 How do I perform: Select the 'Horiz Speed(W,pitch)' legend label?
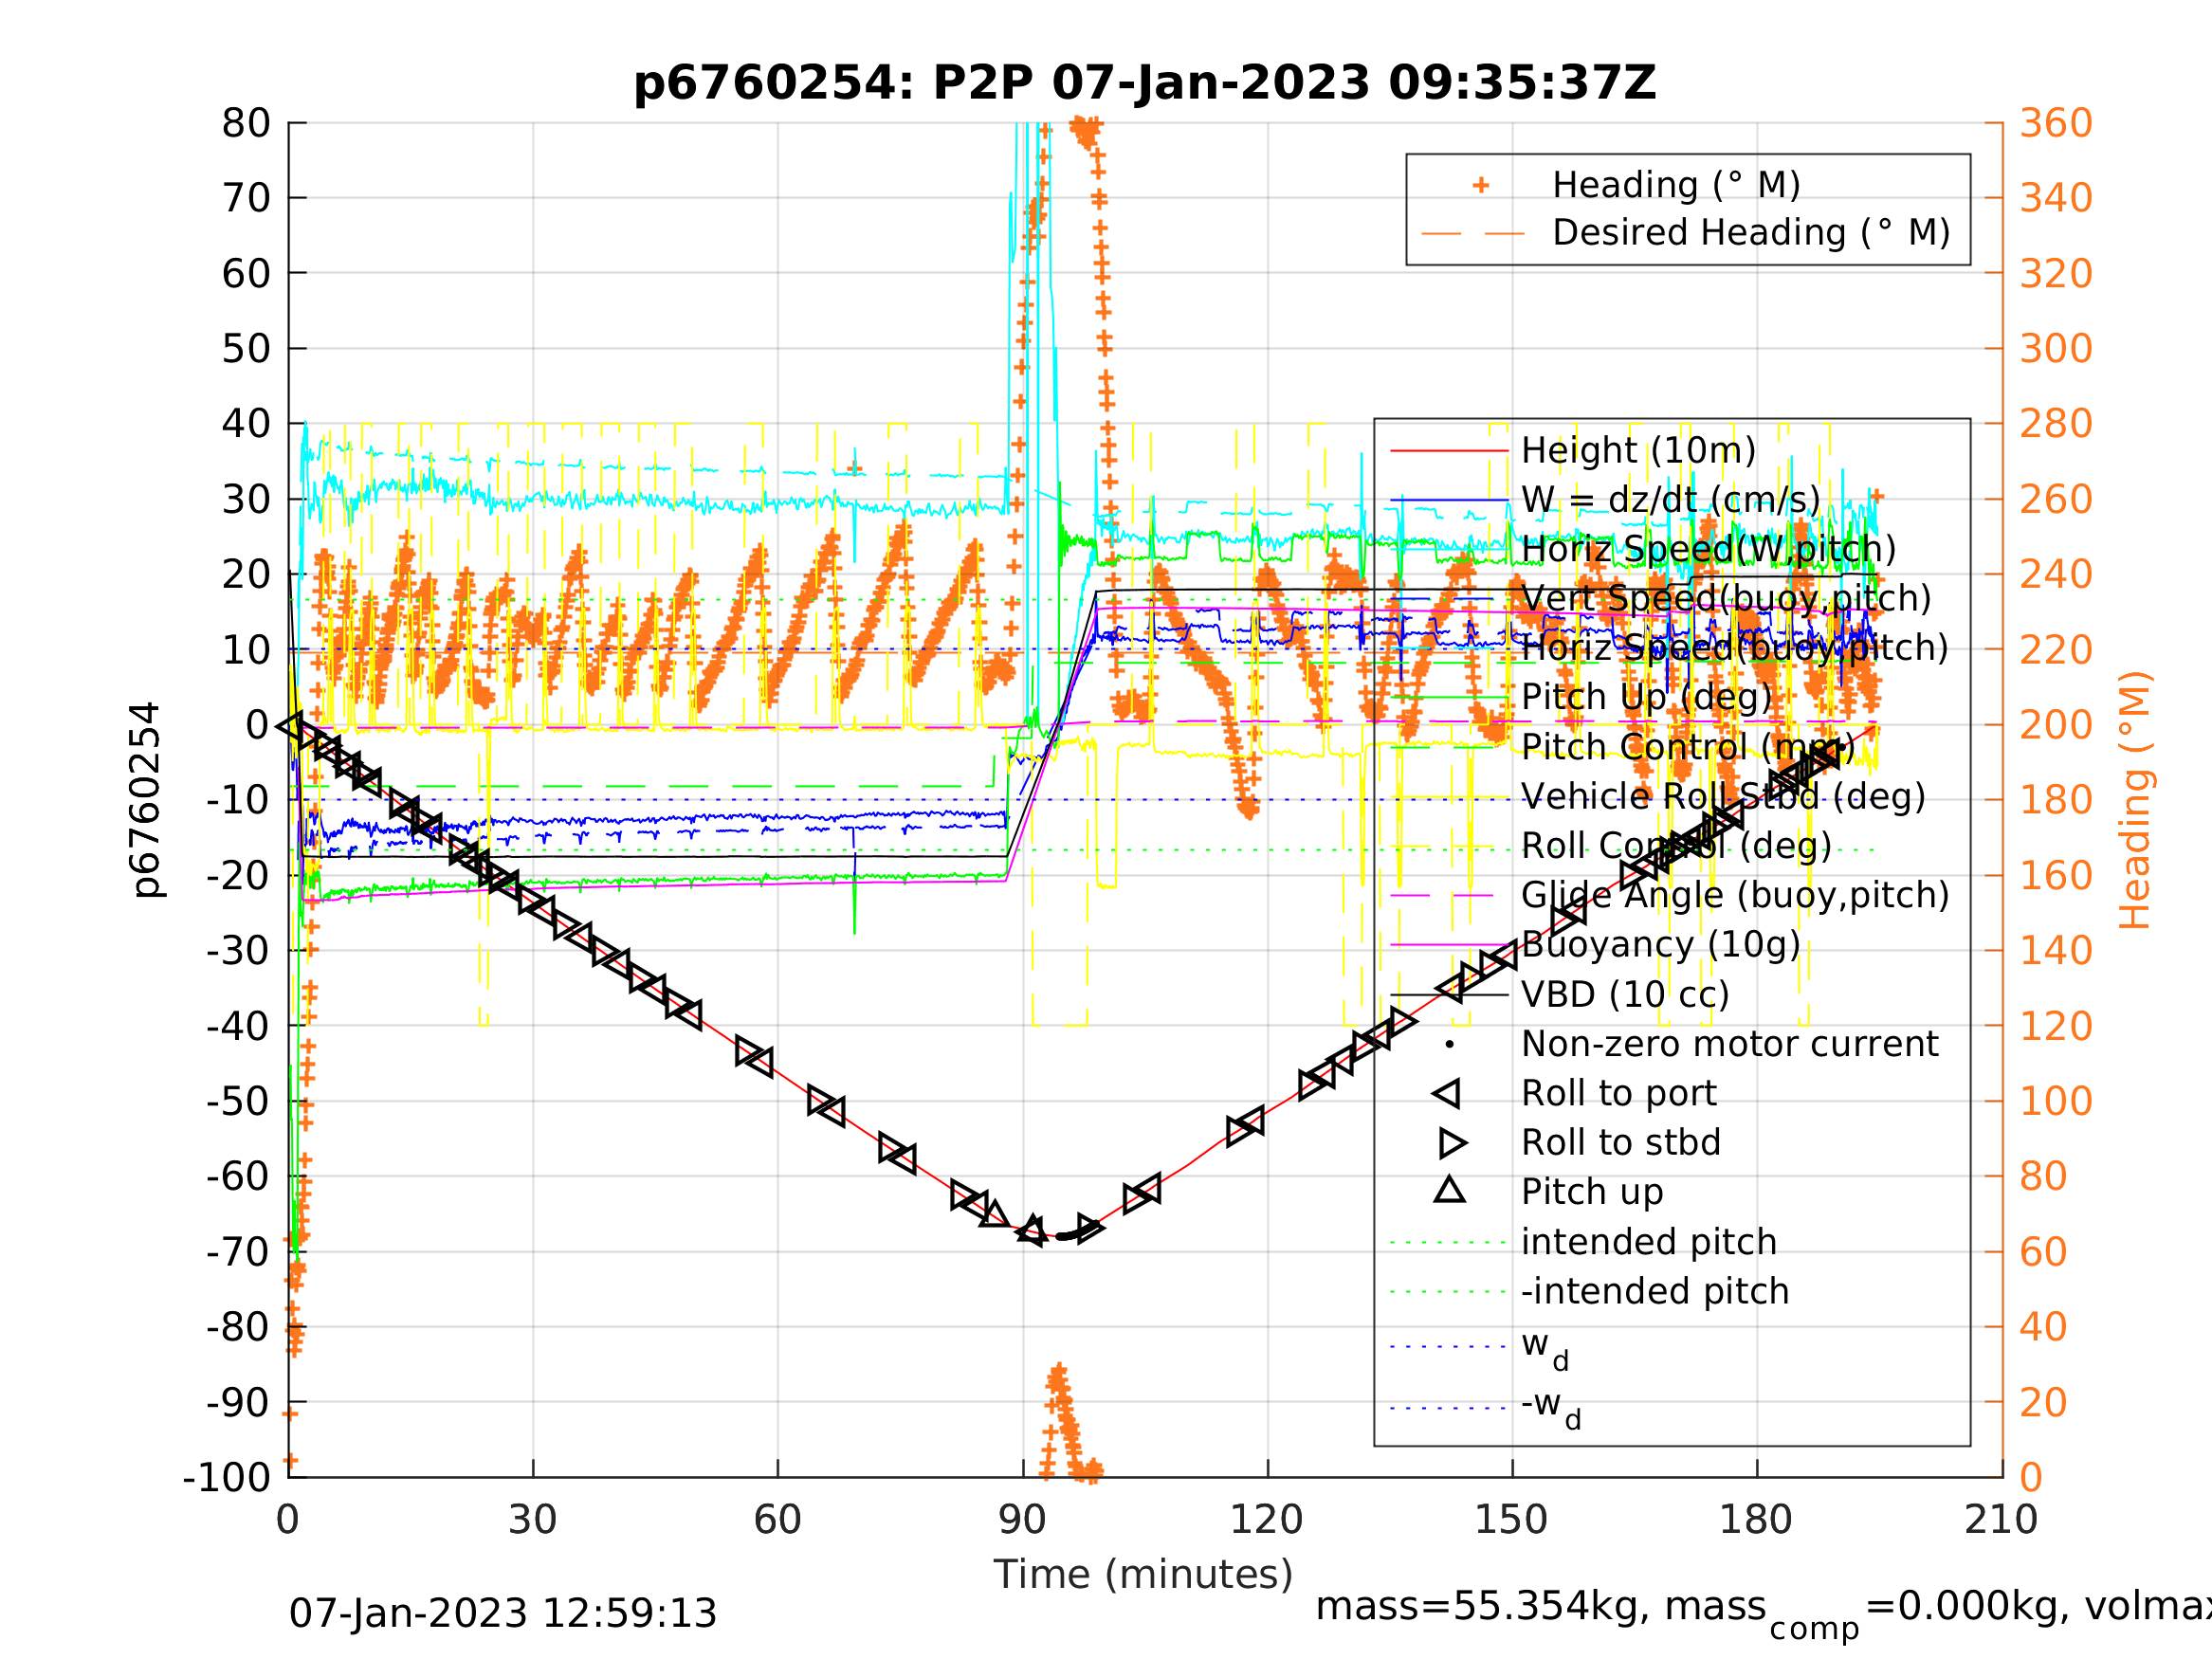(1708, 549)
